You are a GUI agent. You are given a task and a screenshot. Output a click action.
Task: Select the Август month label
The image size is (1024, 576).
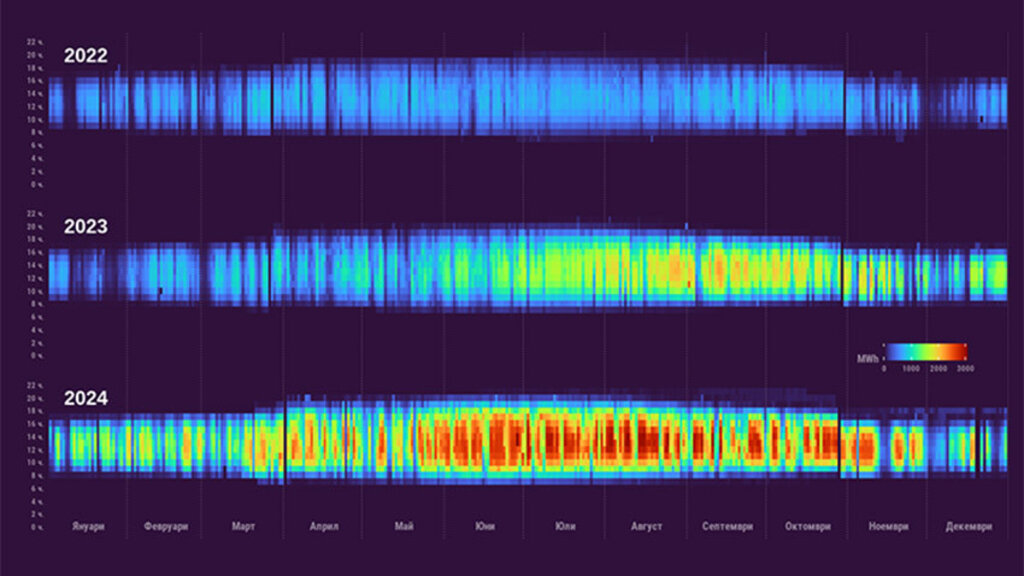[x=647, y=526]
